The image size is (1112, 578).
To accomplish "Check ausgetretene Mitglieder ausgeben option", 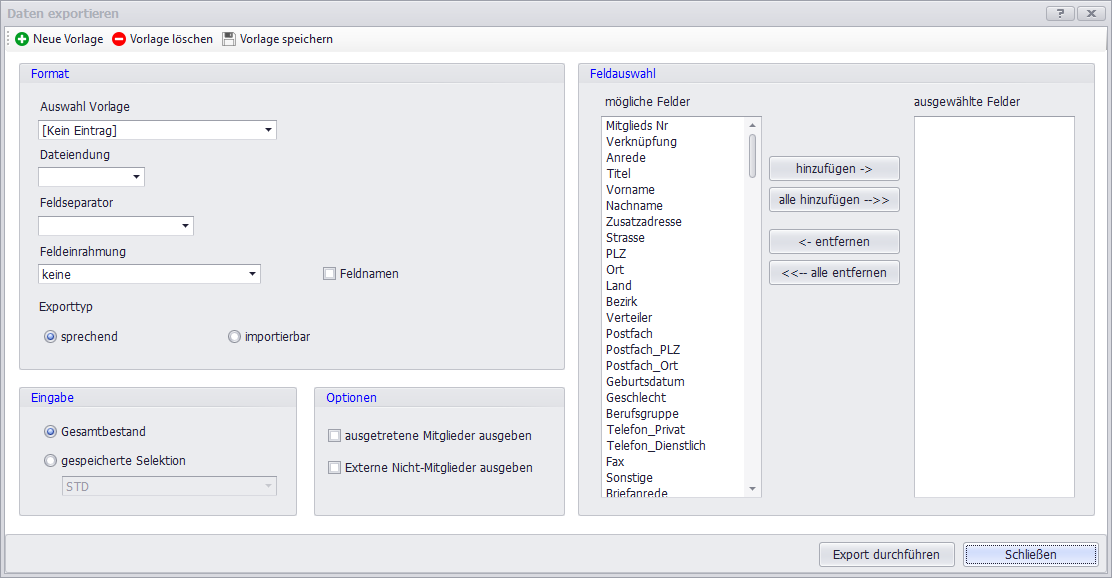I will (x=335, y=436).
